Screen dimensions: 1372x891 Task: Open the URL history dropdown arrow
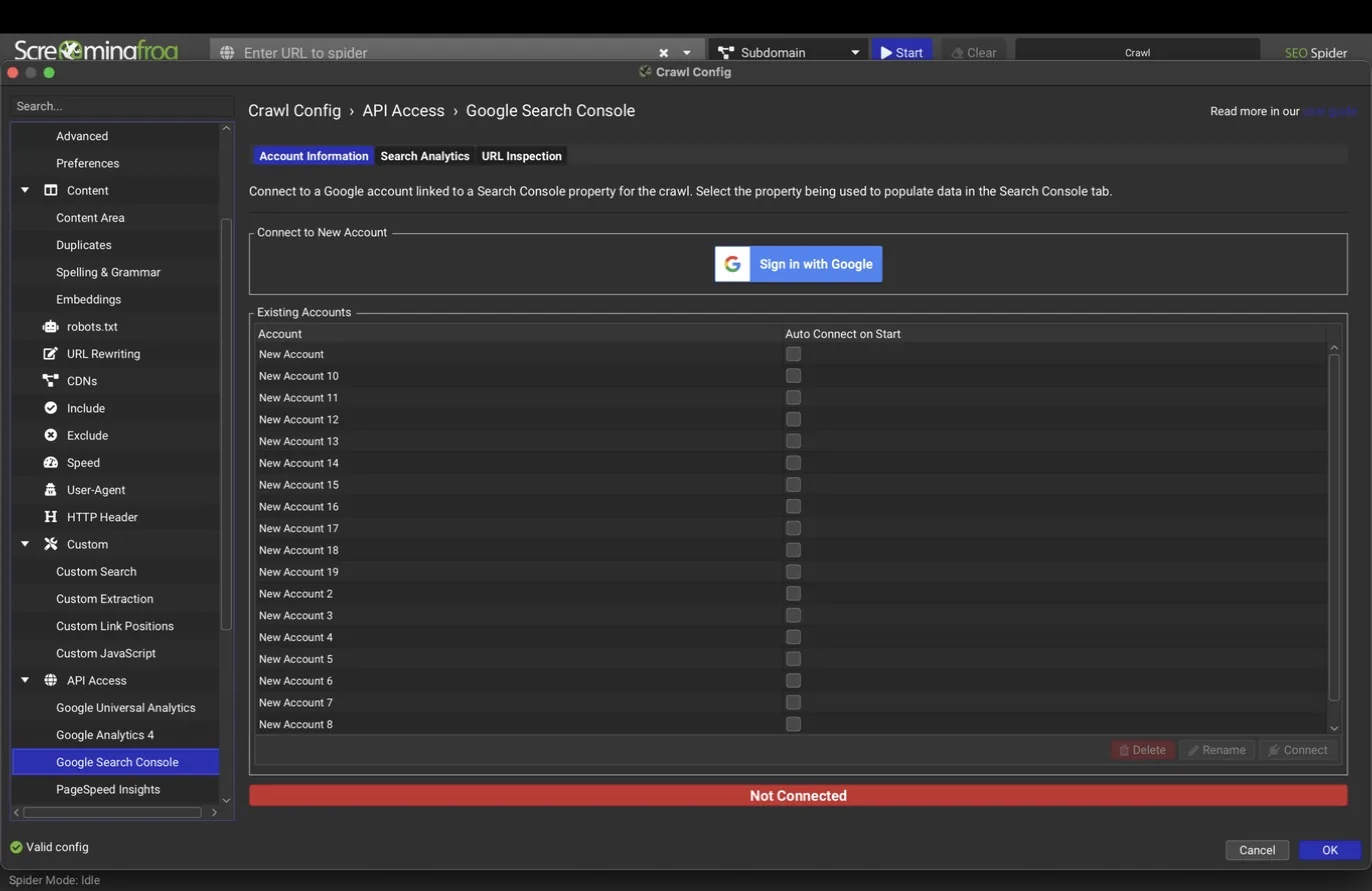coord(687,53)
